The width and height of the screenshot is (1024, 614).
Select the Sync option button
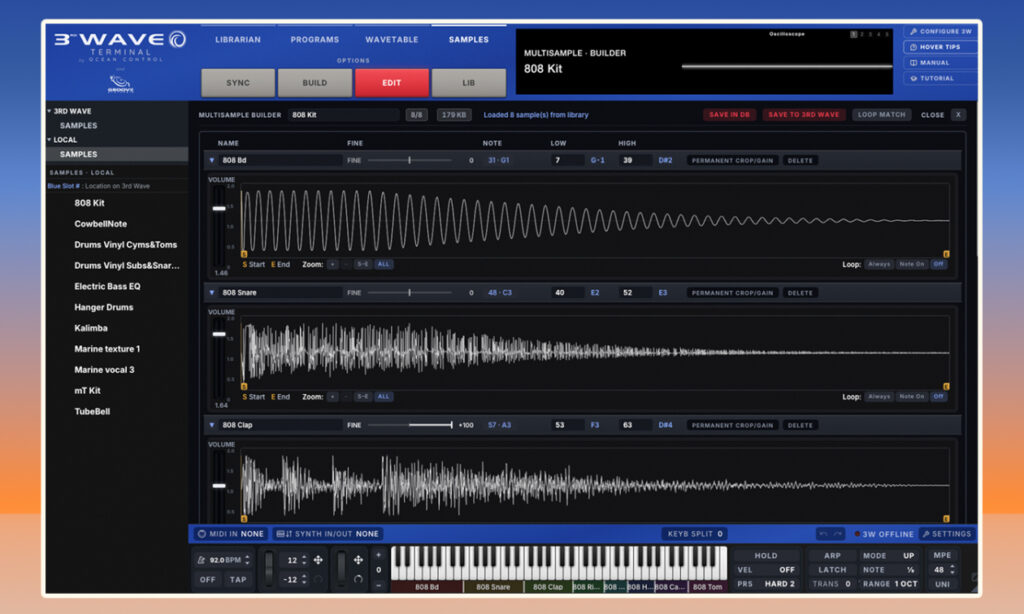click(x=238, y=83)
